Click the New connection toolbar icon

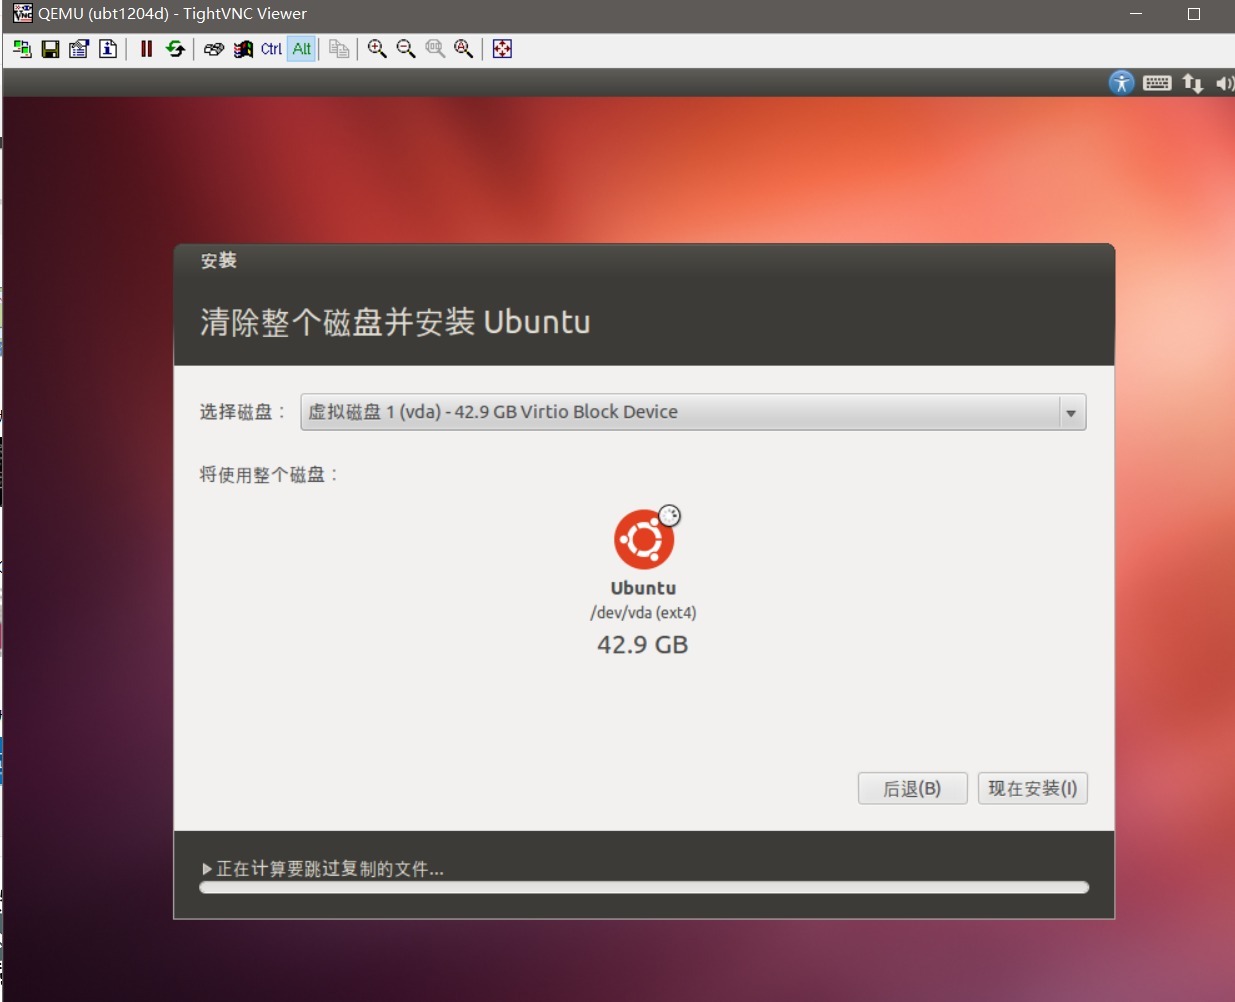click(x=22, y=49)
